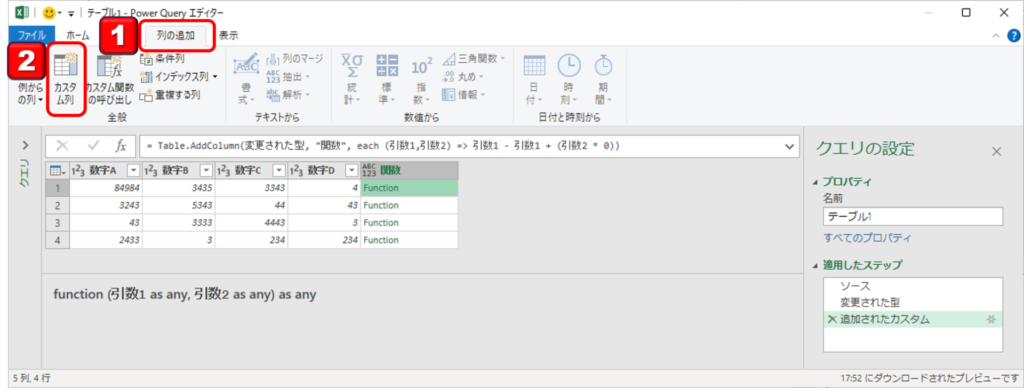The height and width of the screenshot is (388, 1024).
Task: Open quick access toolbar customize arrow
Action: pyautogui.click(x=70, y=13)
